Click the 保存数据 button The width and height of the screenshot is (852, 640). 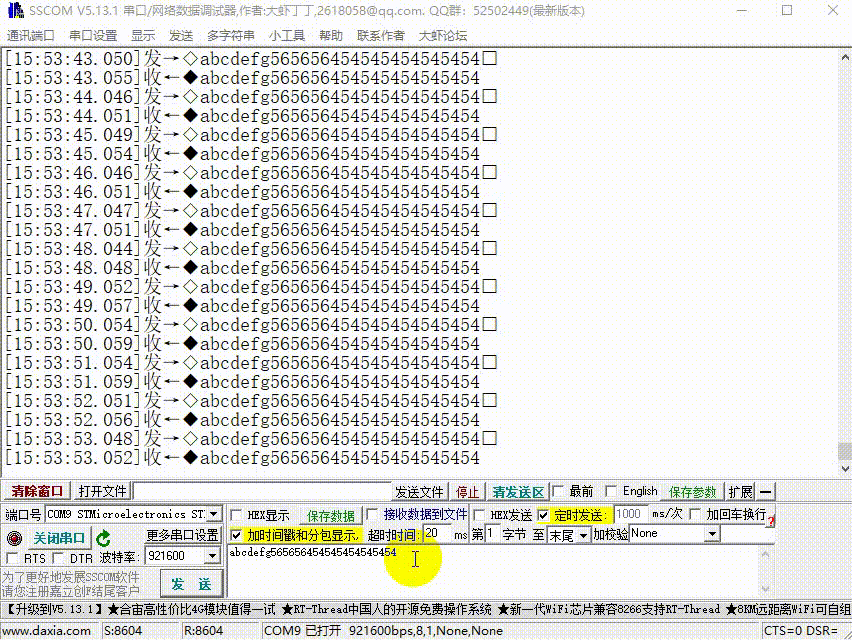click(330, 516)
